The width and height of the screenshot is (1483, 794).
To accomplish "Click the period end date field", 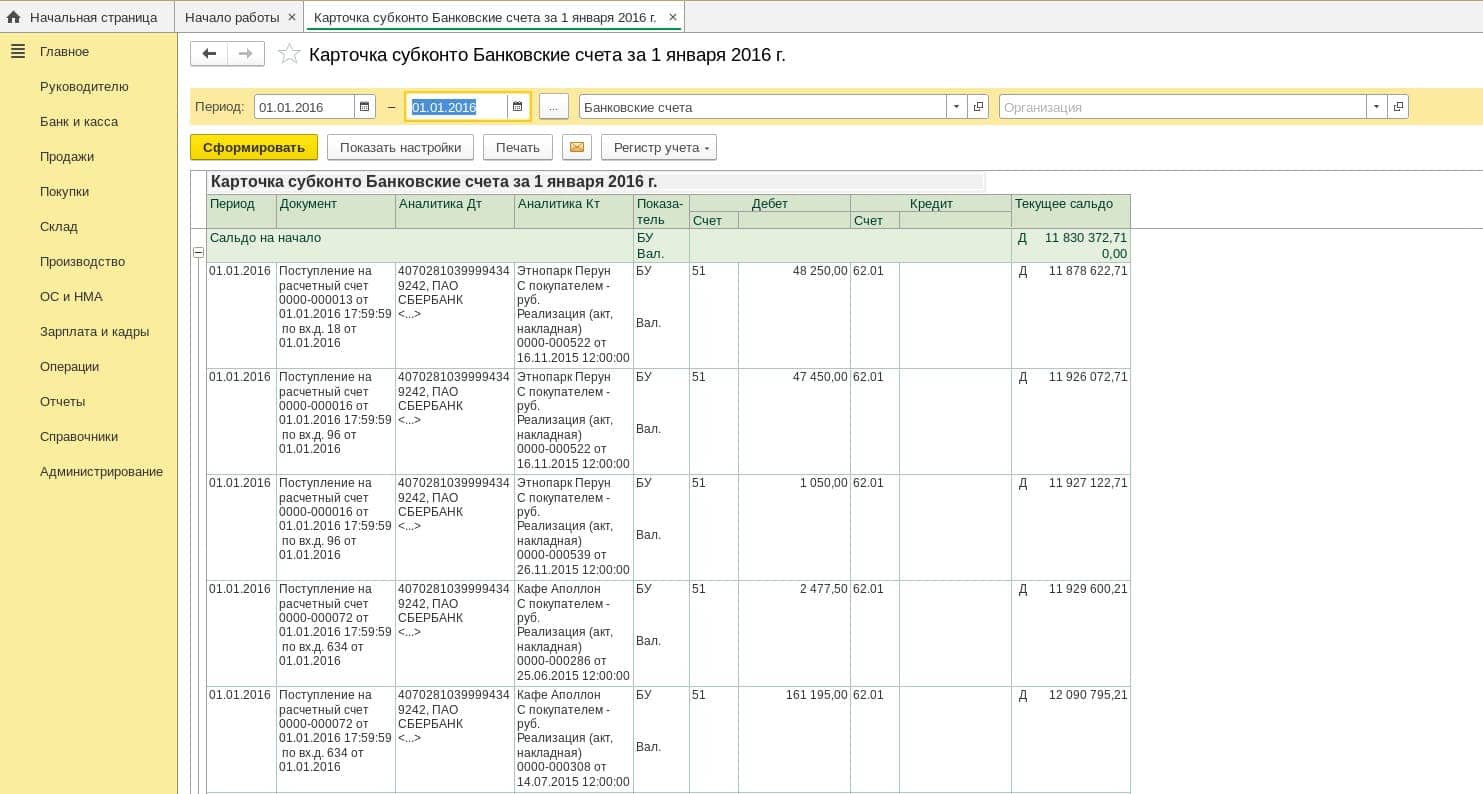I will click(457, 107).
